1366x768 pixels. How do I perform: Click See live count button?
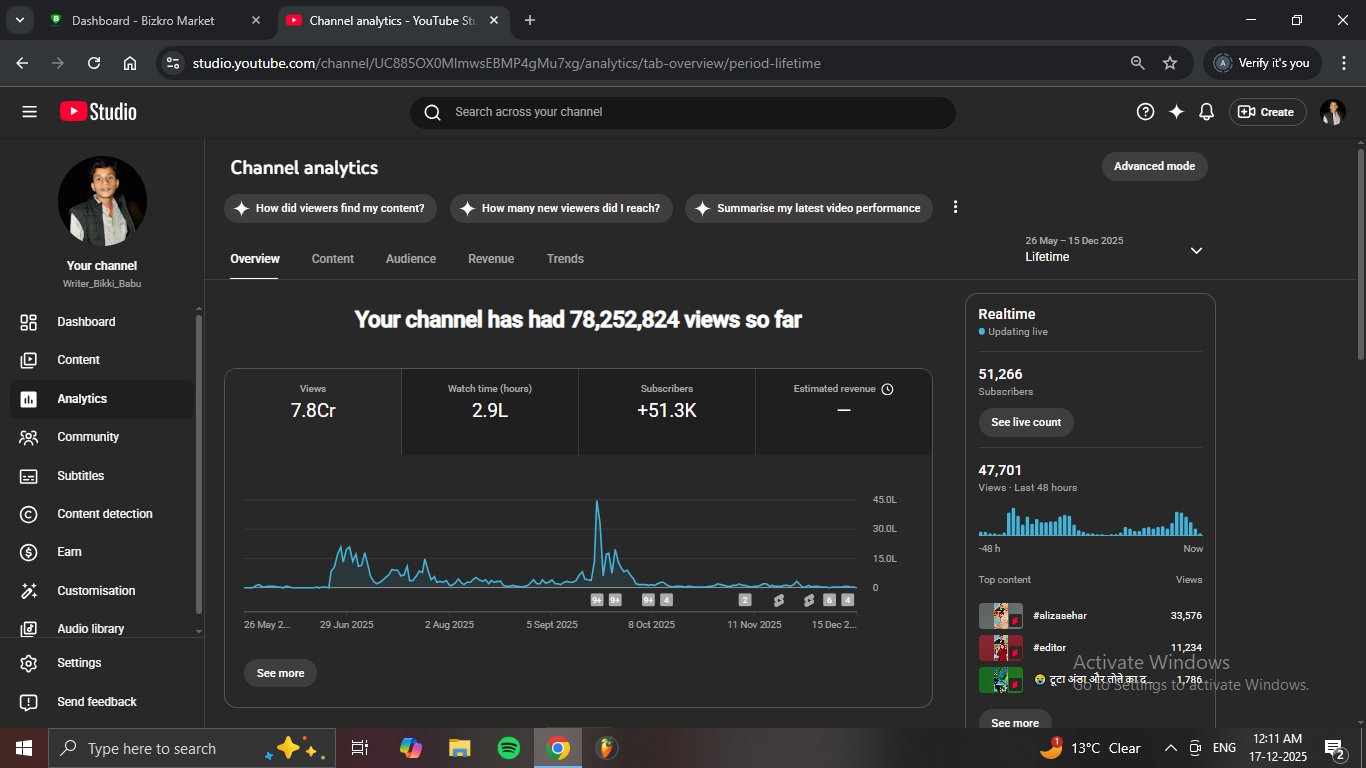[1026, 422]
